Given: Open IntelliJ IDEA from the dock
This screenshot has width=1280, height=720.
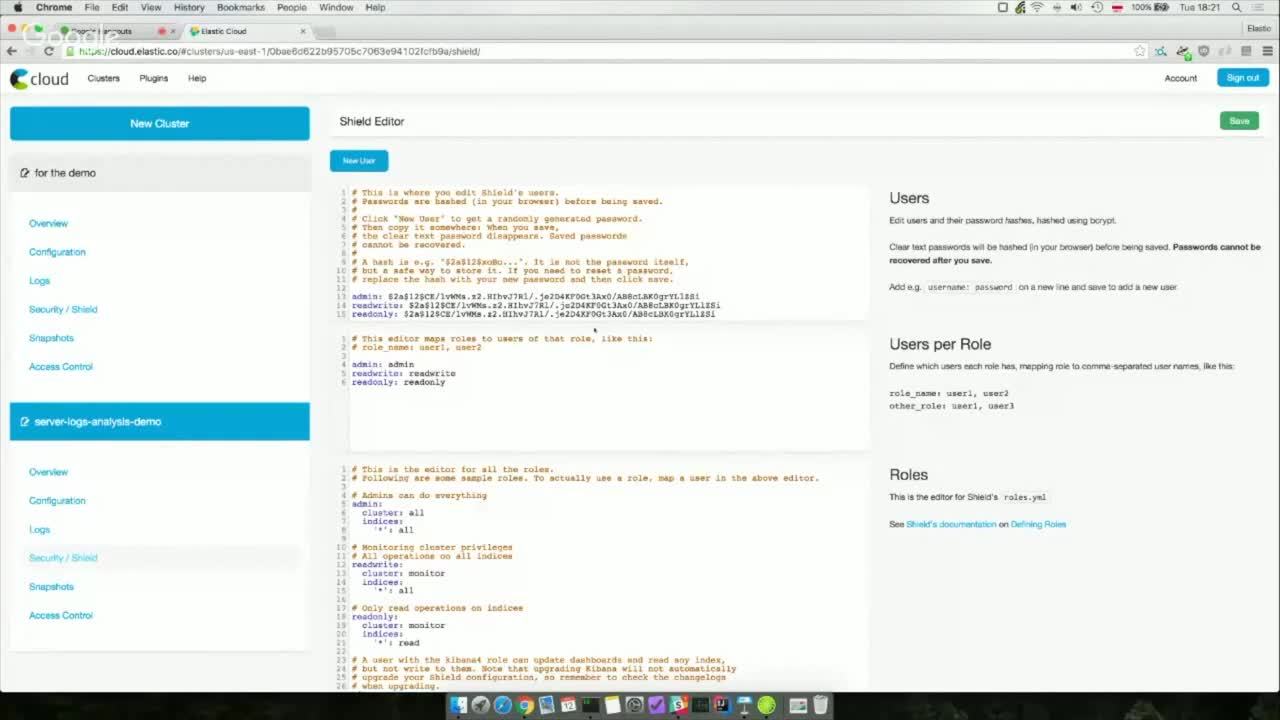Looking at the screenshot, I should (722, 705).
